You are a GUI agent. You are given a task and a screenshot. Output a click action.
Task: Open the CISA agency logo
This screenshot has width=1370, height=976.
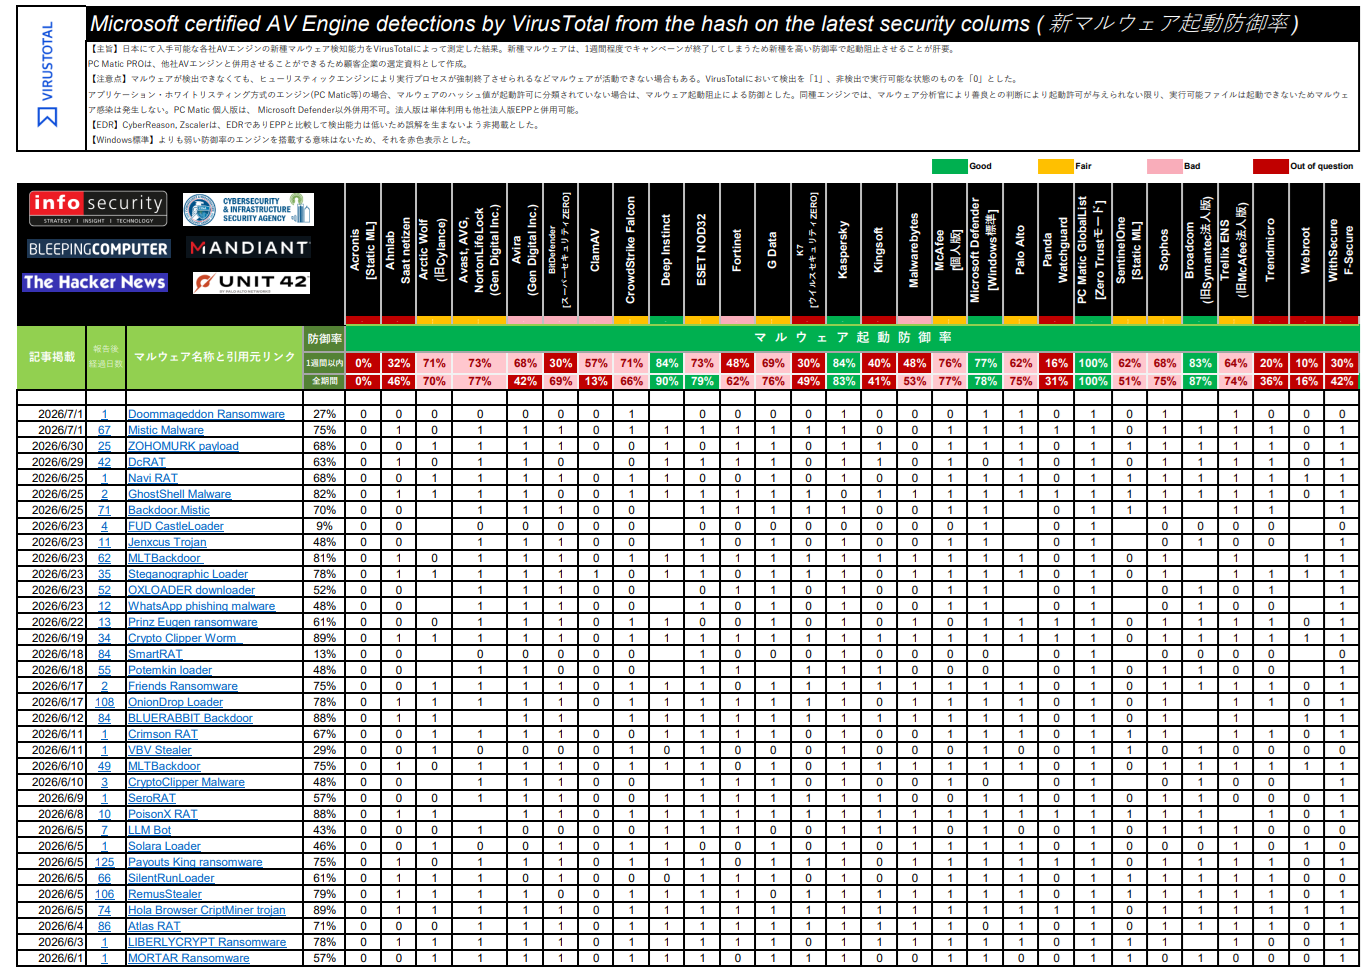tap(248, 209)
